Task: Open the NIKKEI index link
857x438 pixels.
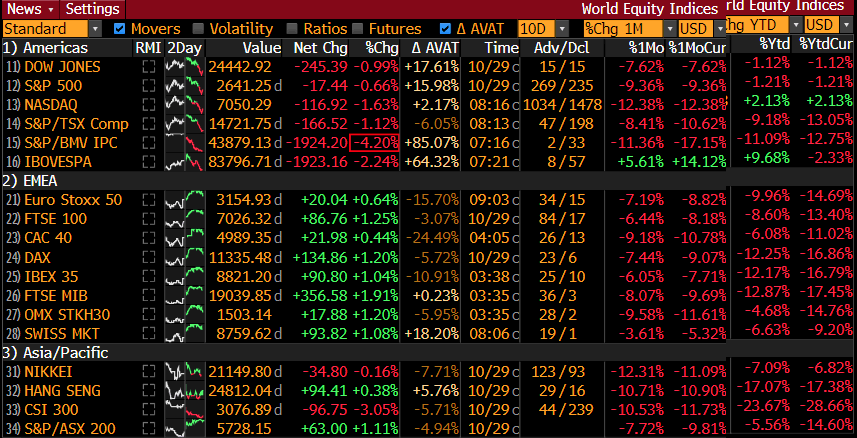Action: [x=48, y=372]
